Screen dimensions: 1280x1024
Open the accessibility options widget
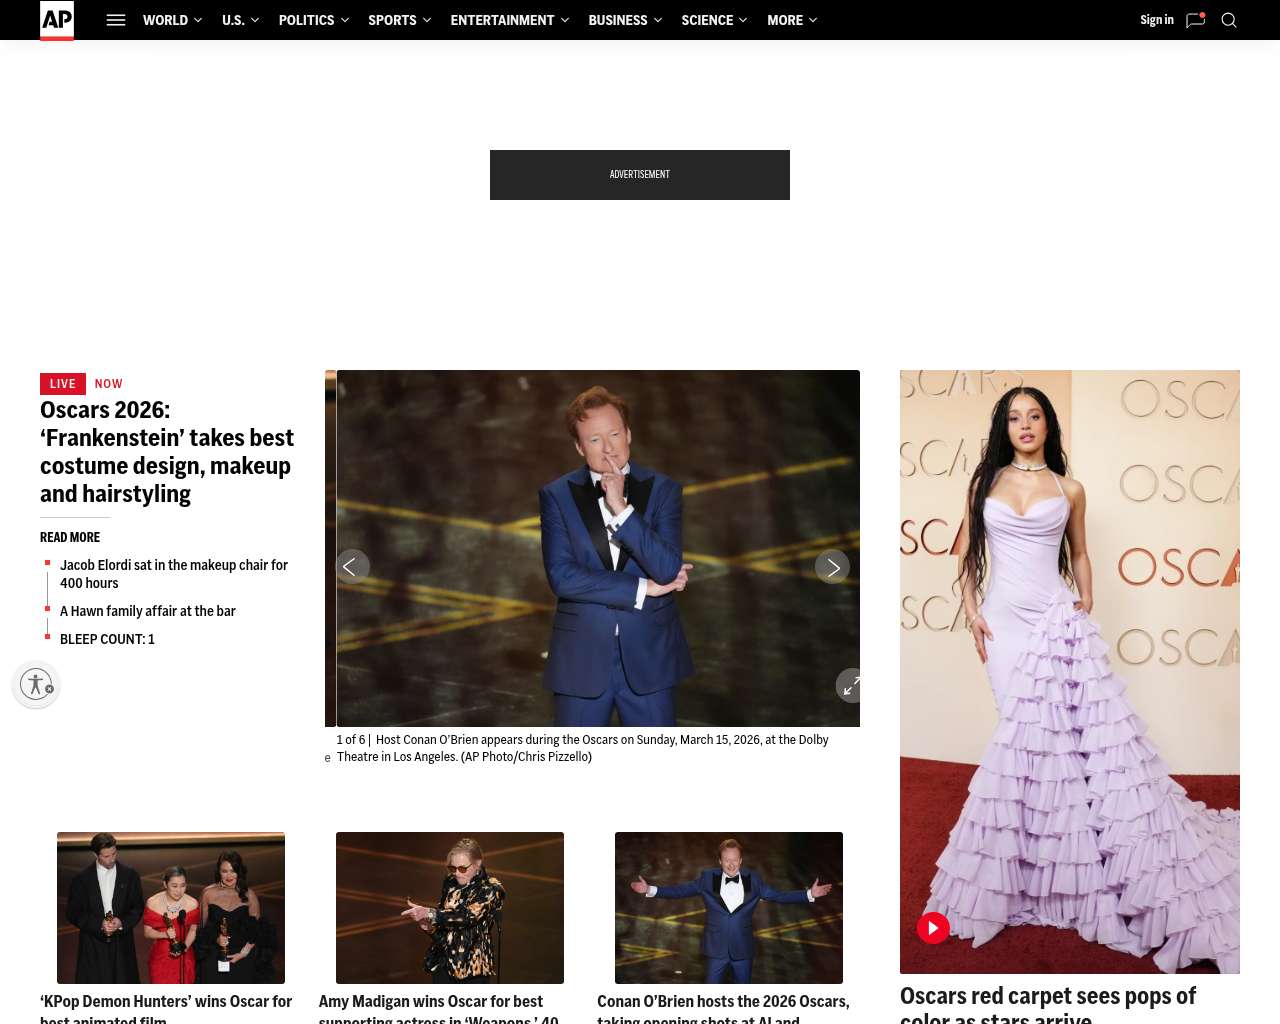[36, 684]
